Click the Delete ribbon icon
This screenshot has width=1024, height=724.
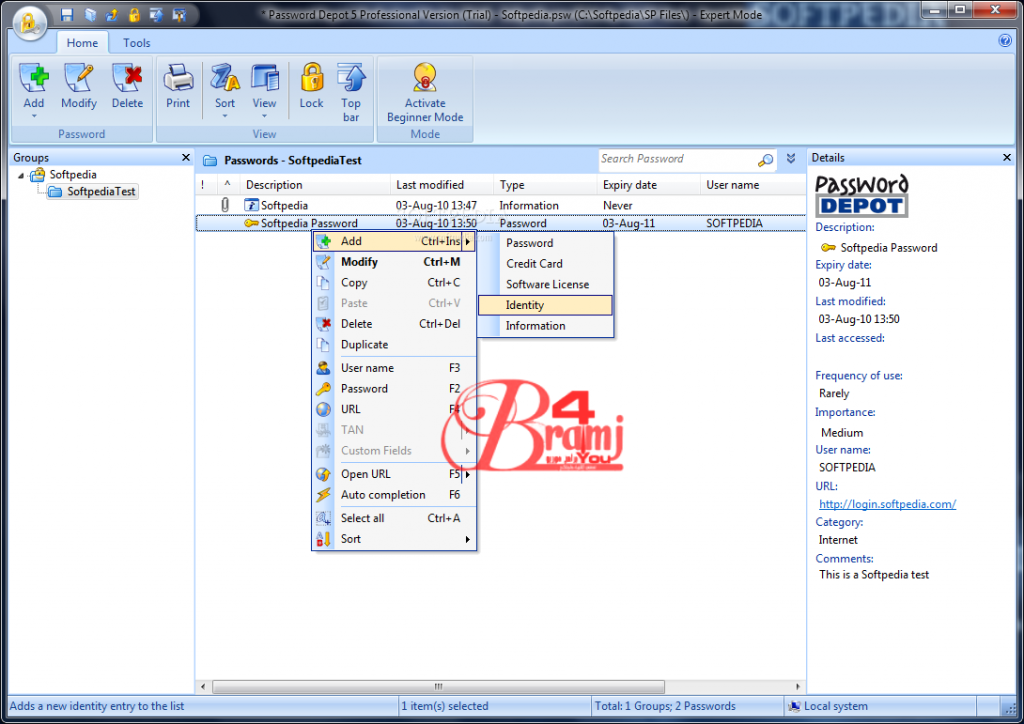[127, 78]
